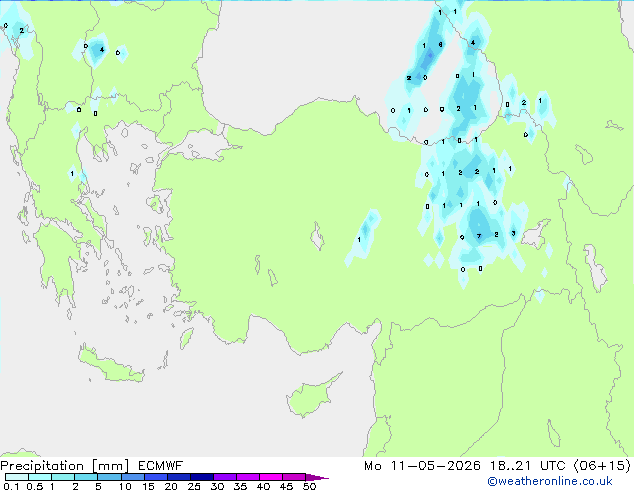Click the 5–10 mm light blue legend swatch

109,477
